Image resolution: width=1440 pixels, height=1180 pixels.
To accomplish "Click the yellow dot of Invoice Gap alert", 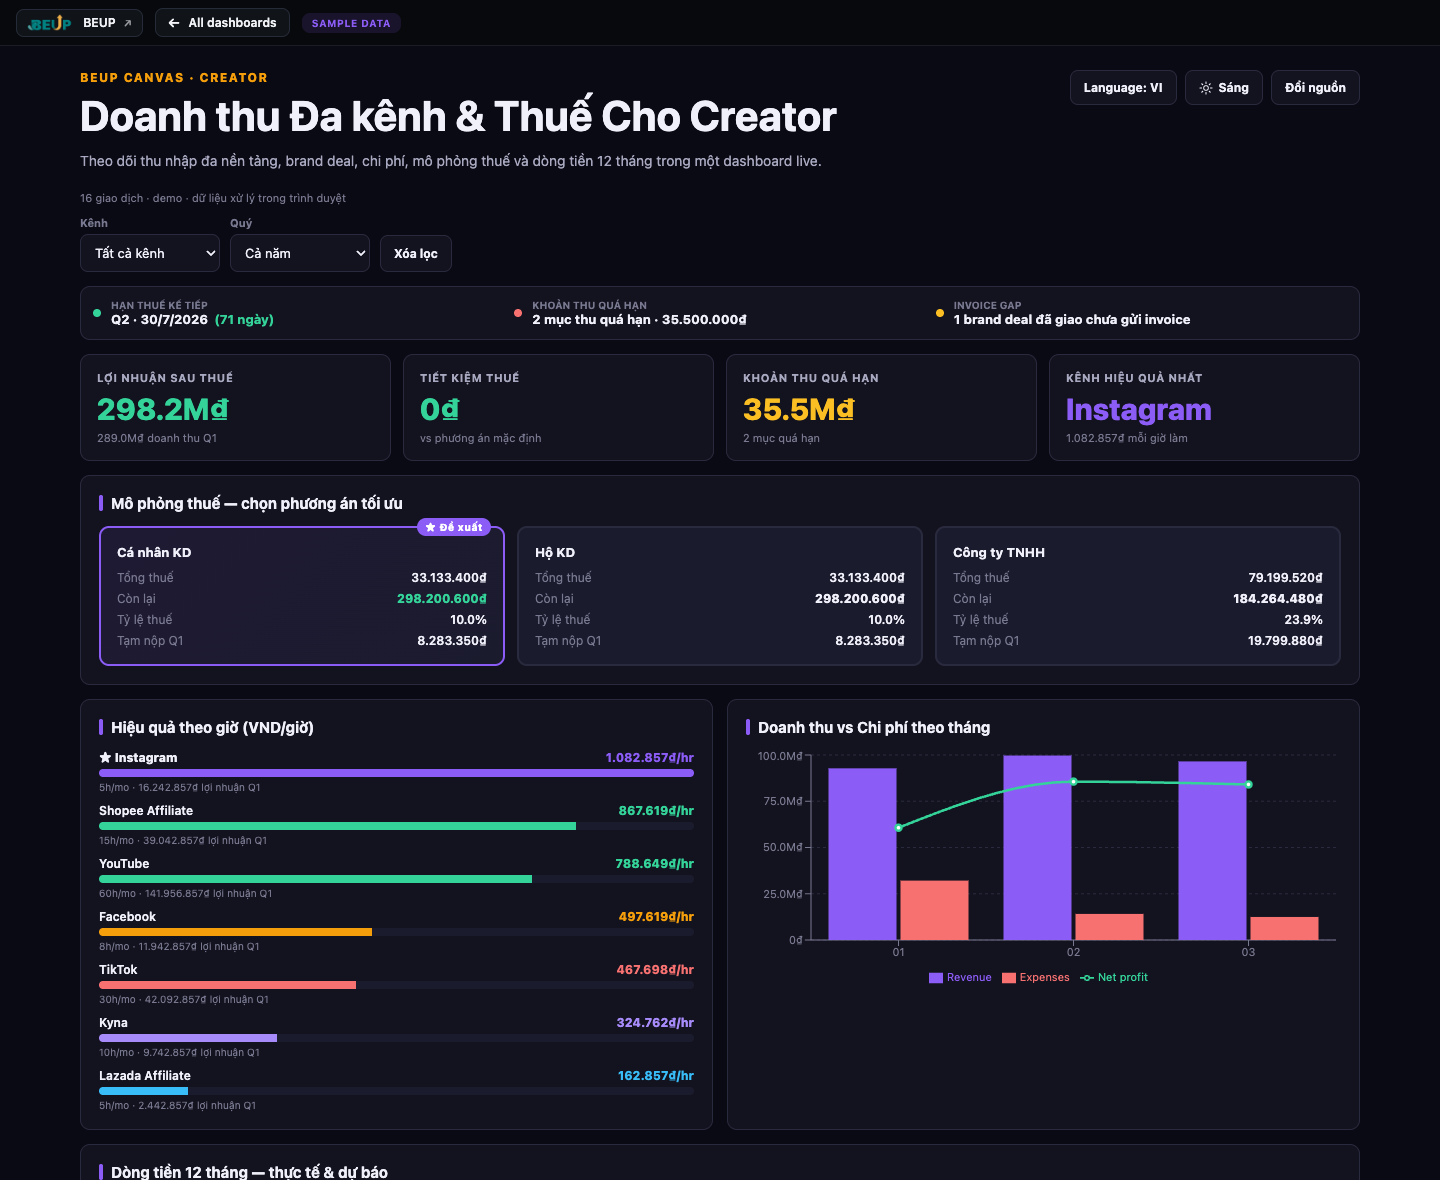I will 939,313.
